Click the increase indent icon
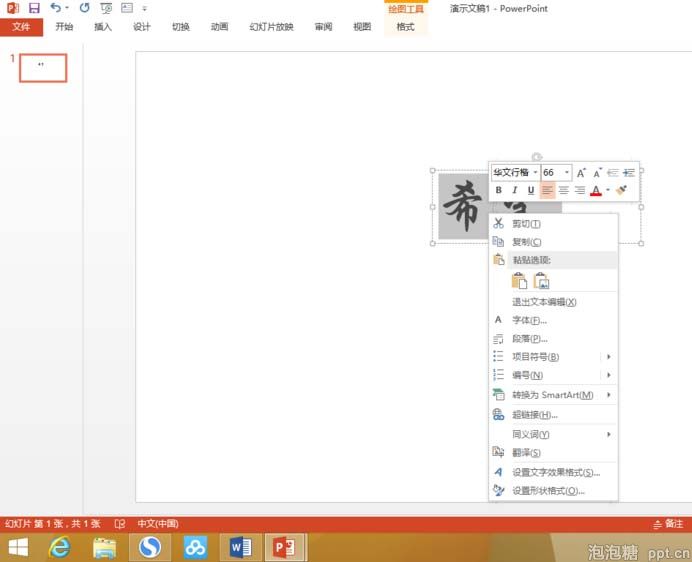 629,173
